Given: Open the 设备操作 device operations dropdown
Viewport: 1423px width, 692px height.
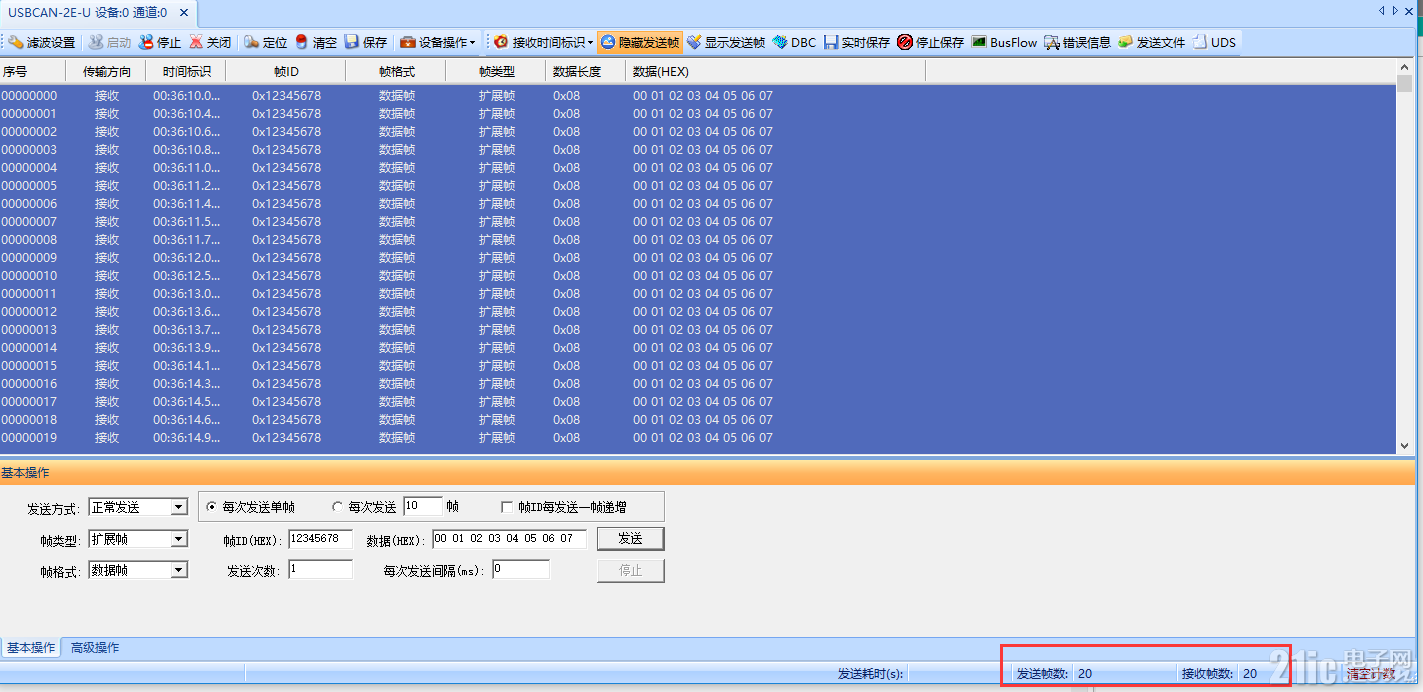Looking at the screenshot, I should pyautogui.click(x=437, y=43).
